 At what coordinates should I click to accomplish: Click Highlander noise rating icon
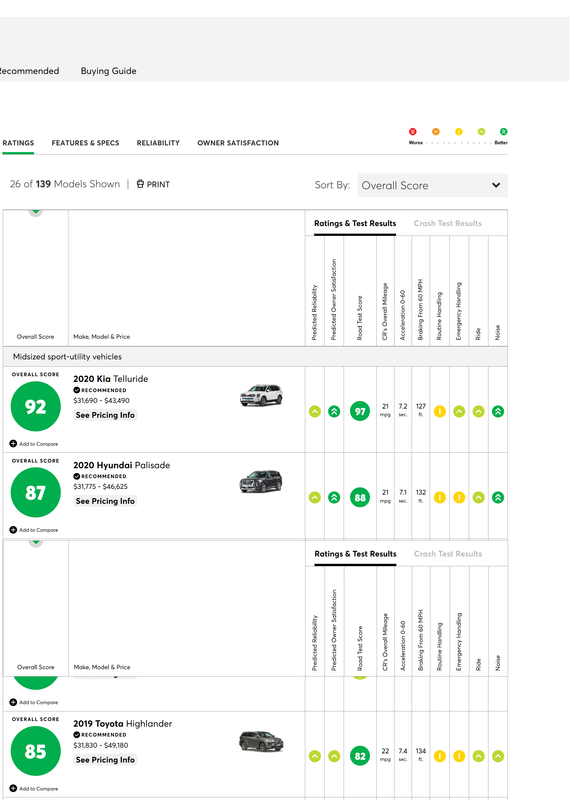[498, 756]
